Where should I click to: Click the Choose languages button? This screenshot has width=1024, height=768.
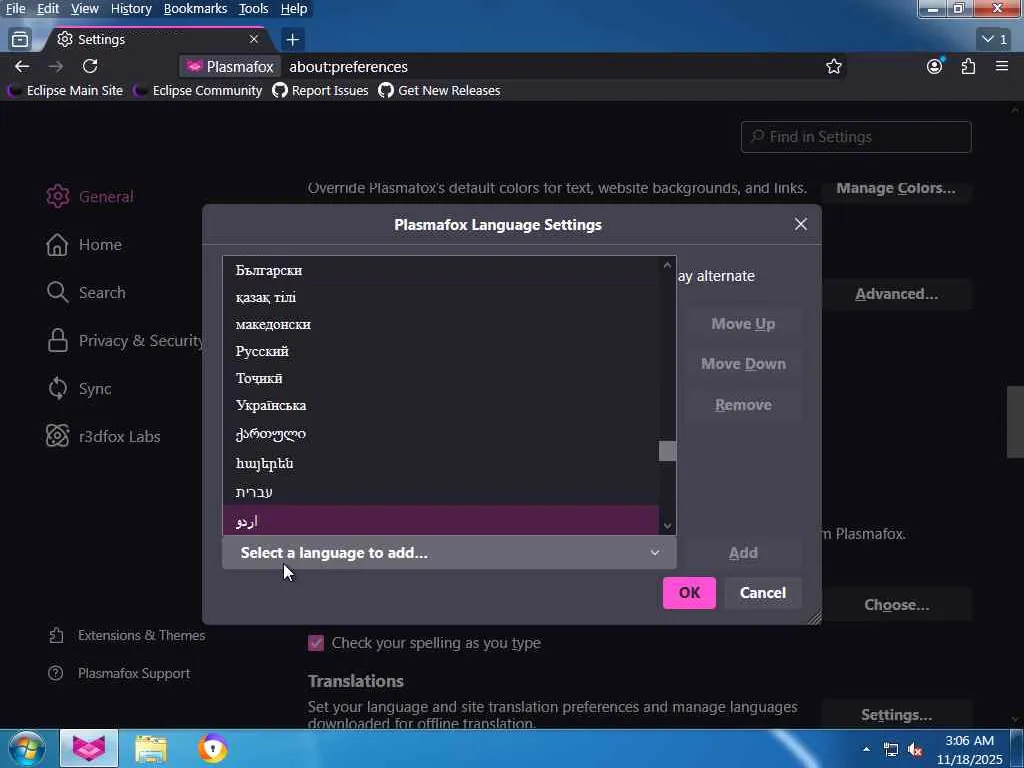tap(896, 605)
